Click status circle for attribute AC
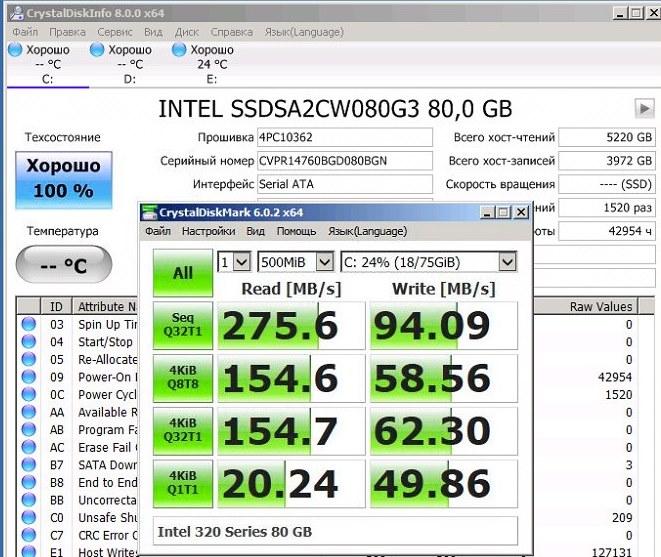661x557 pixels. click(29, 447)
